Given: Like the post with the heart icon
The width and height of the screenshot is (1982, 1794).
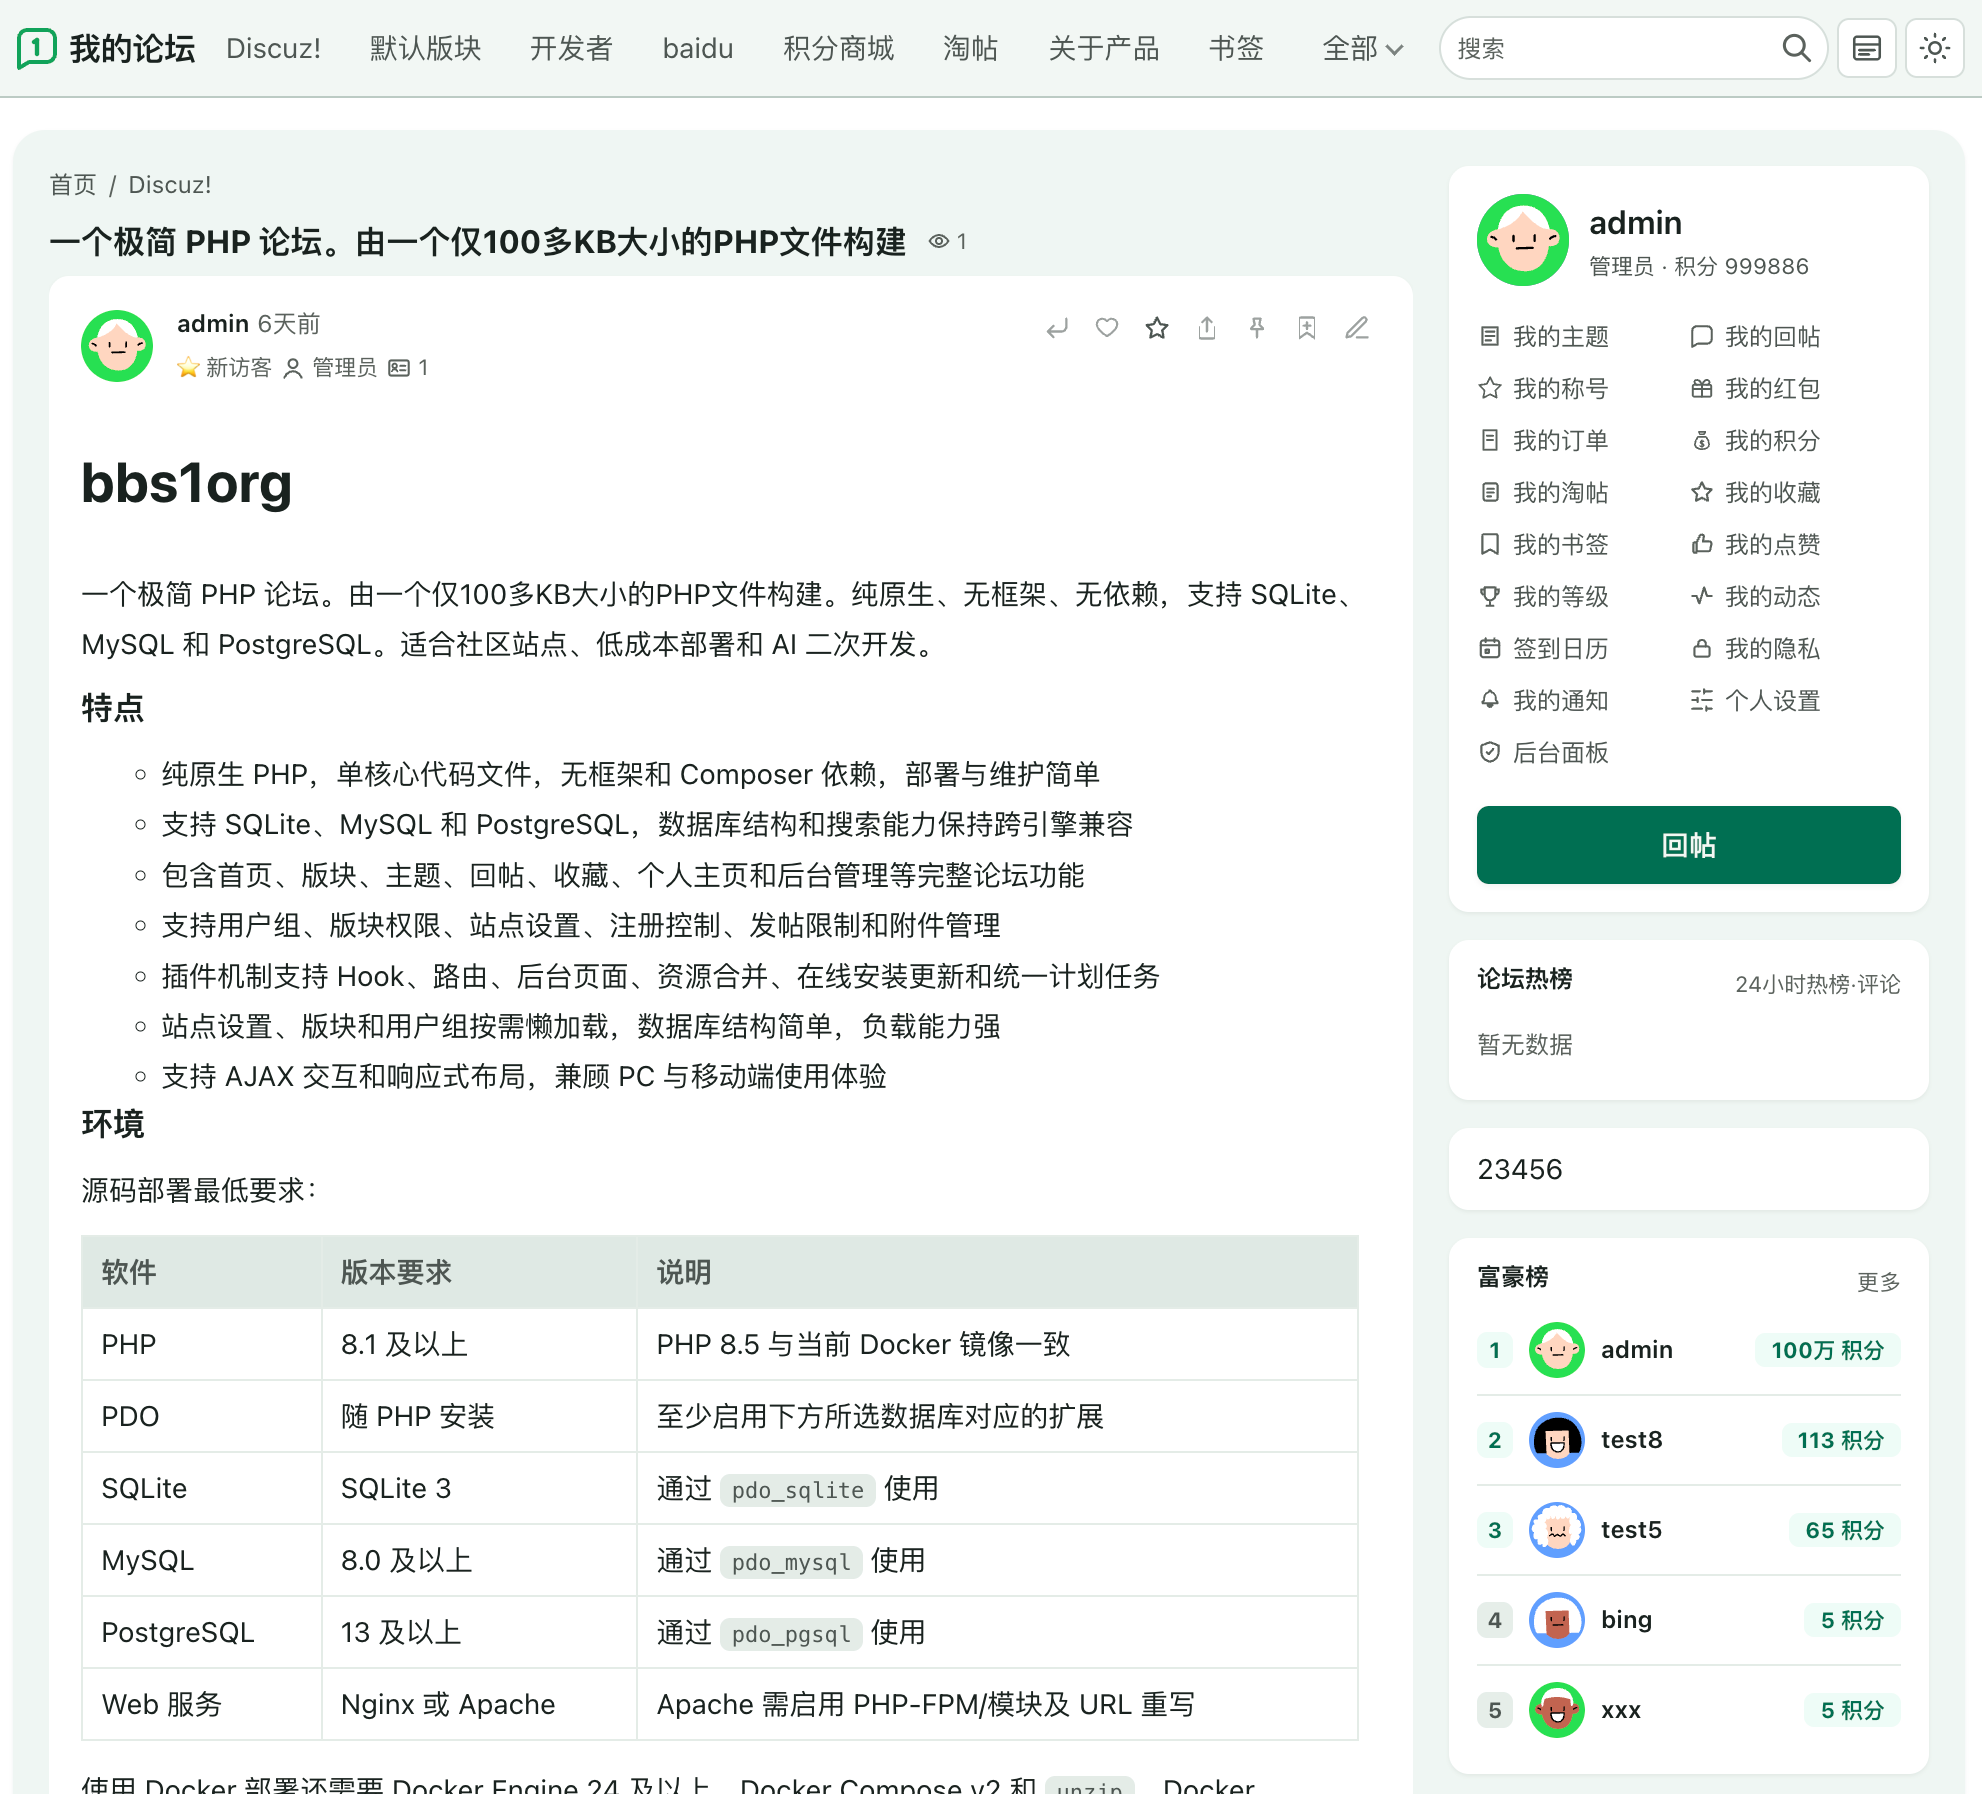Looking at the screenshot, I should tap(1107, 328).
